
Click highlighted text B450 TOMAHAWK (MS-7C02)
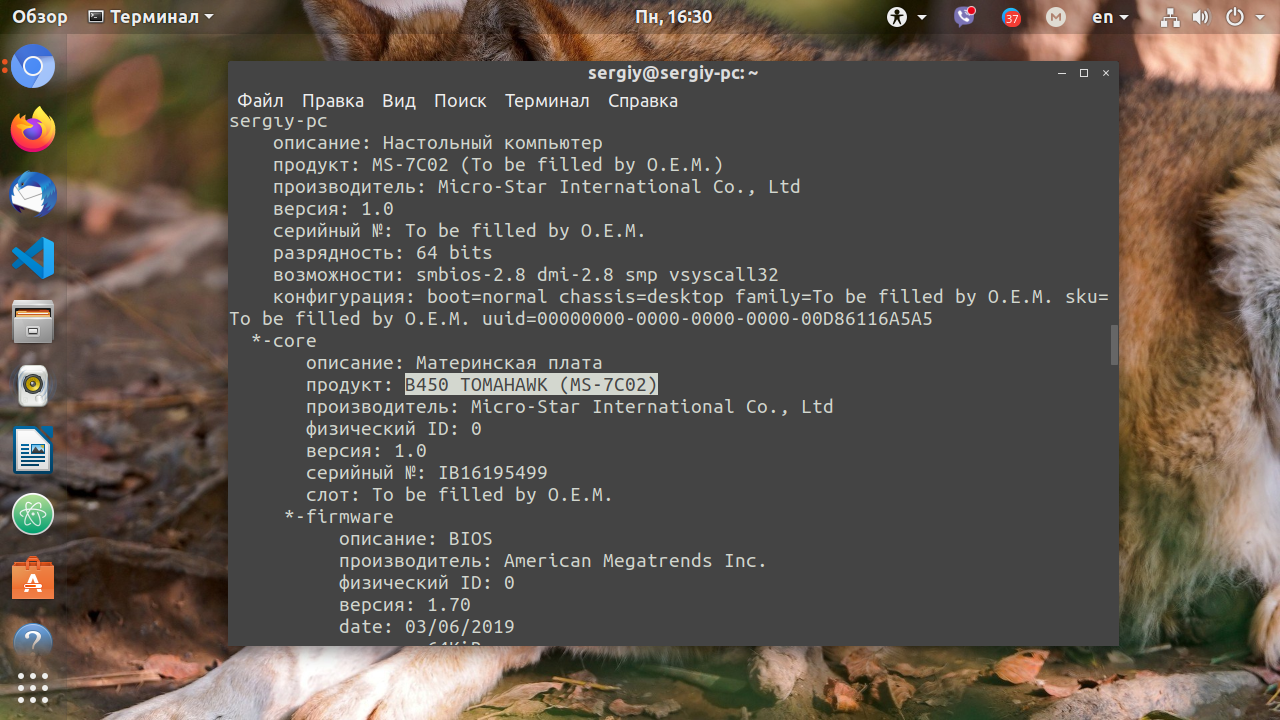[531, 385]
